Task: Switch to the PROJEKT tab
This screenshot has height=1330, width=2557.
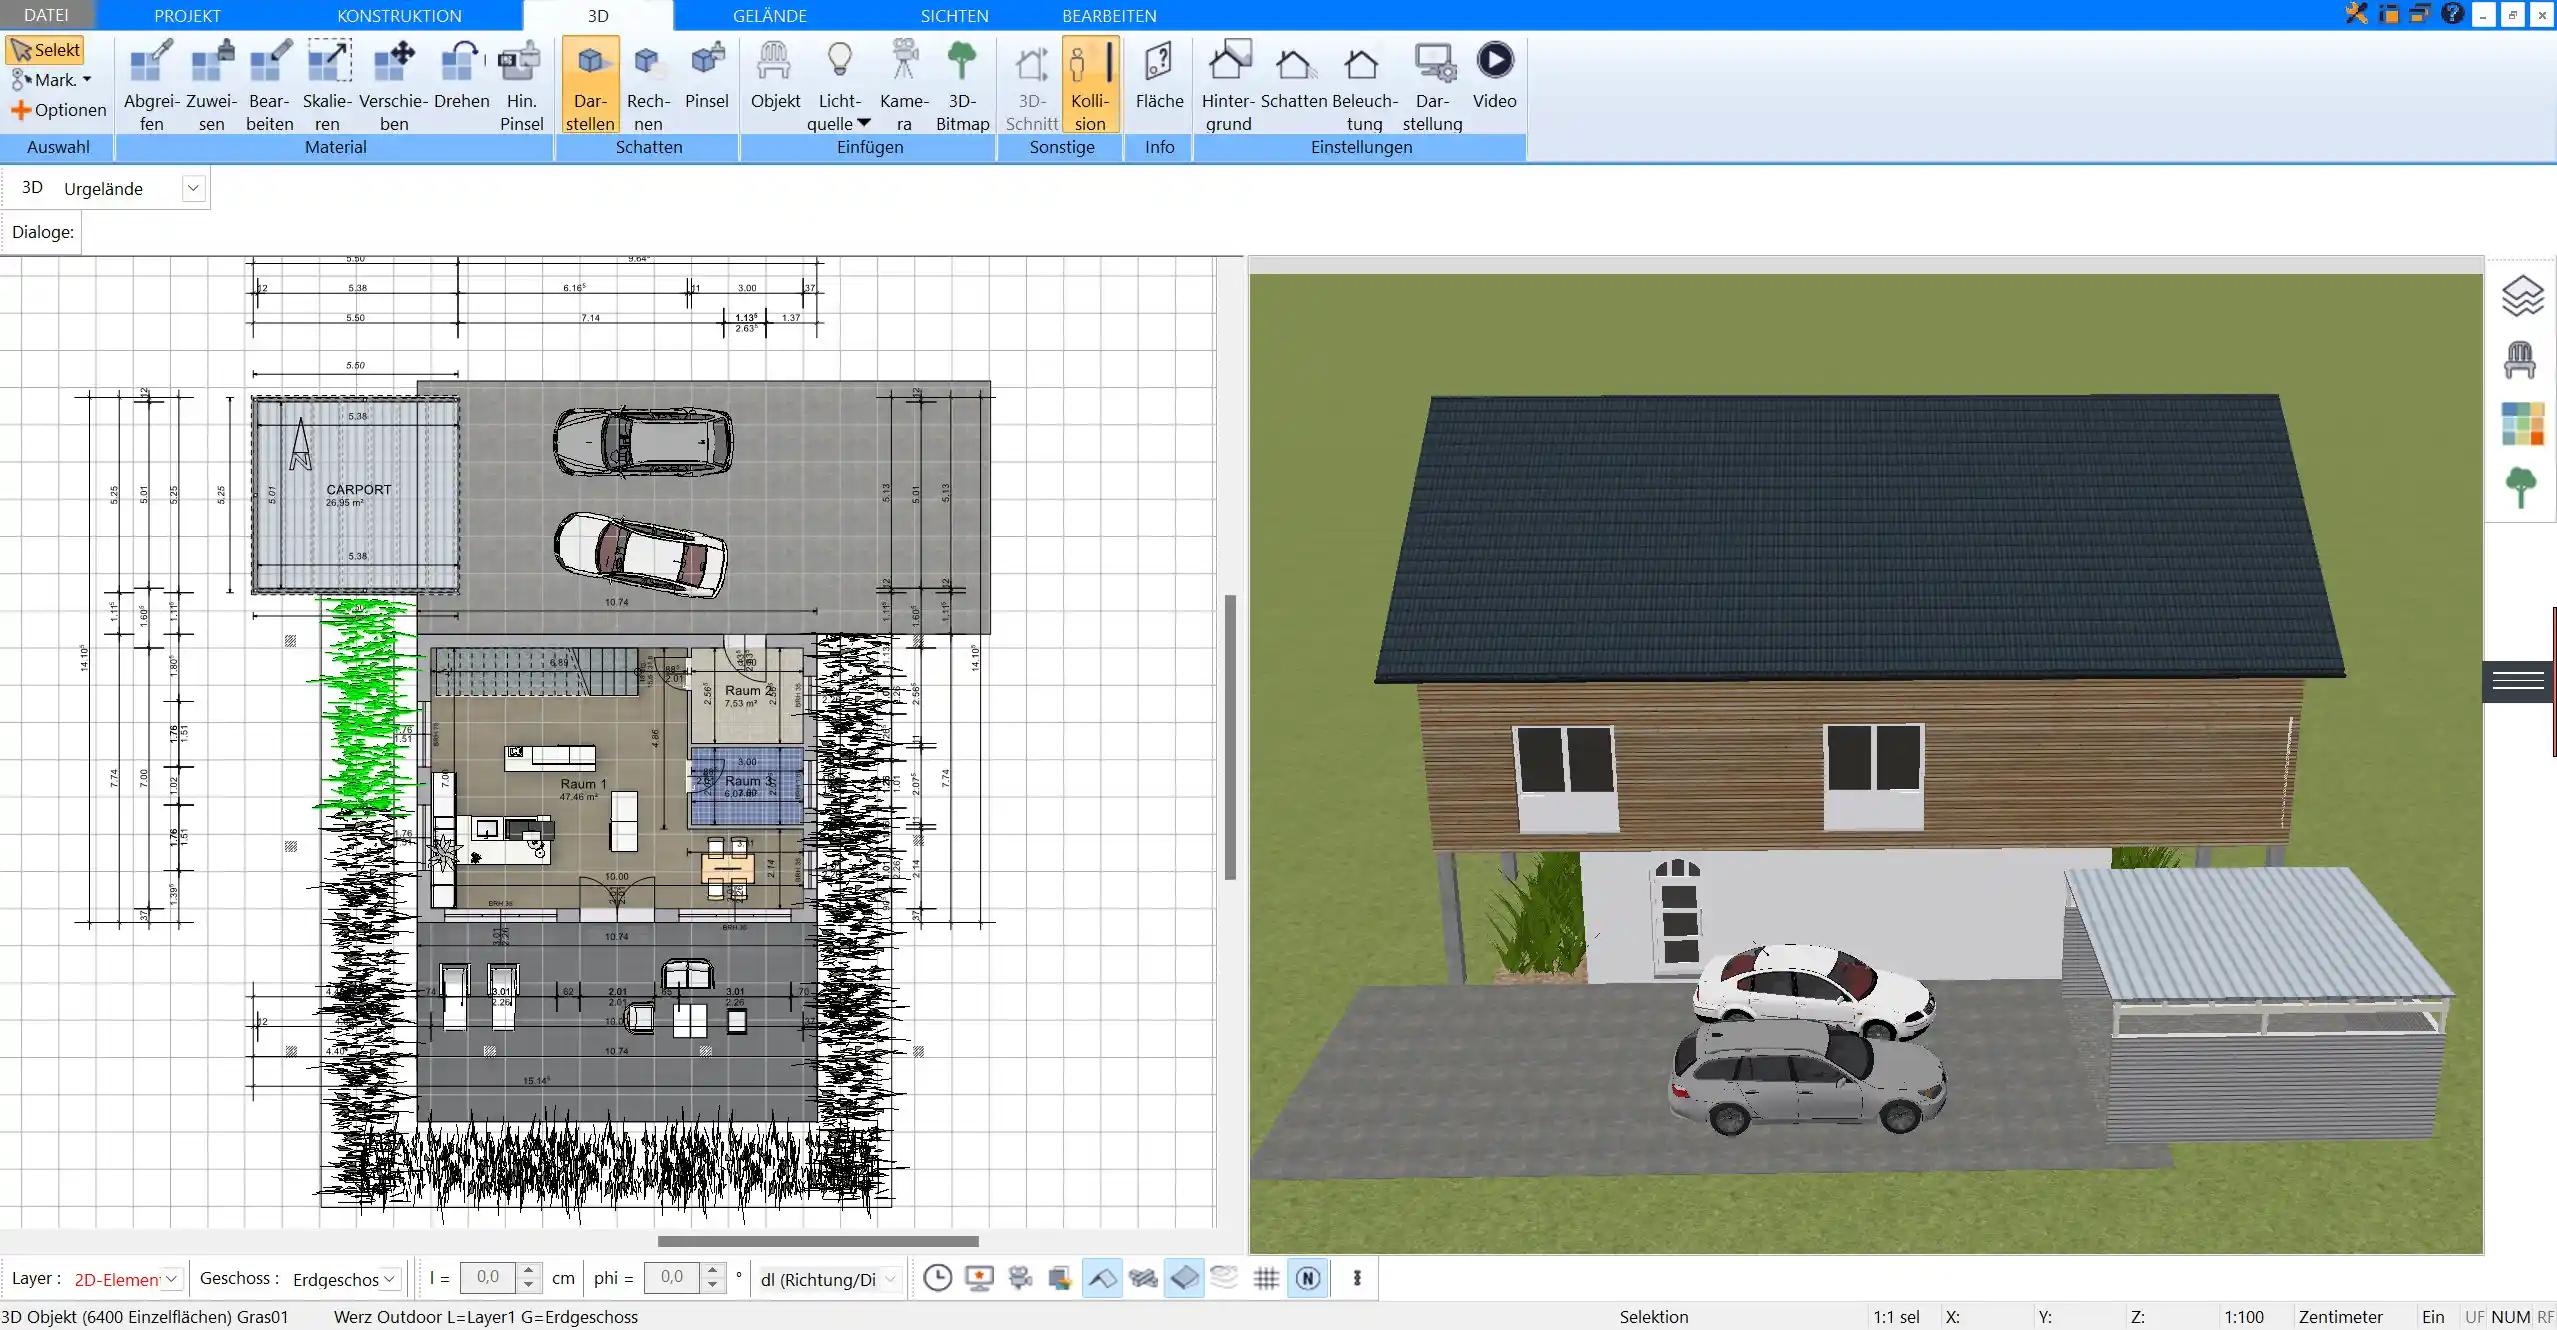Action: (x=187, y=15)
